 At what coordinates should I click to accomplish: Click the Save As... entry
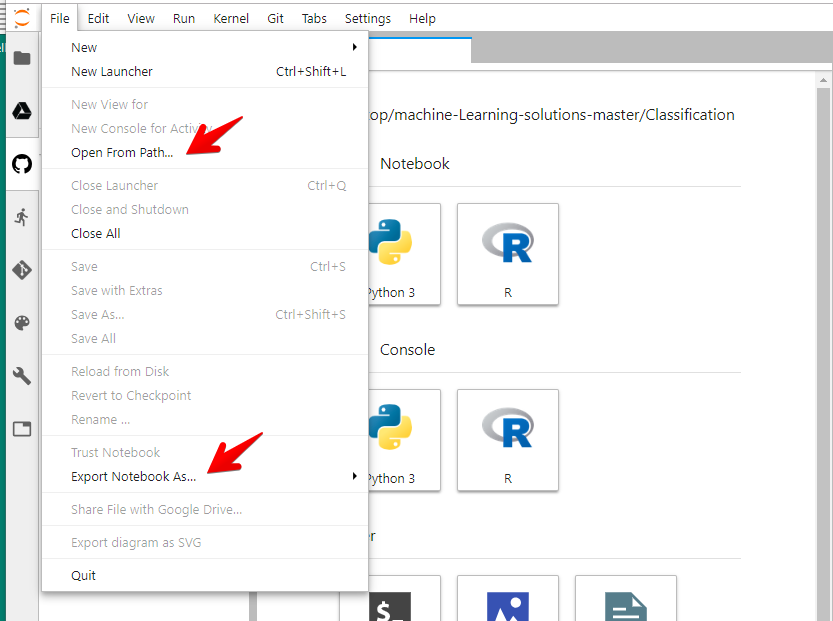tap(205, 314)
